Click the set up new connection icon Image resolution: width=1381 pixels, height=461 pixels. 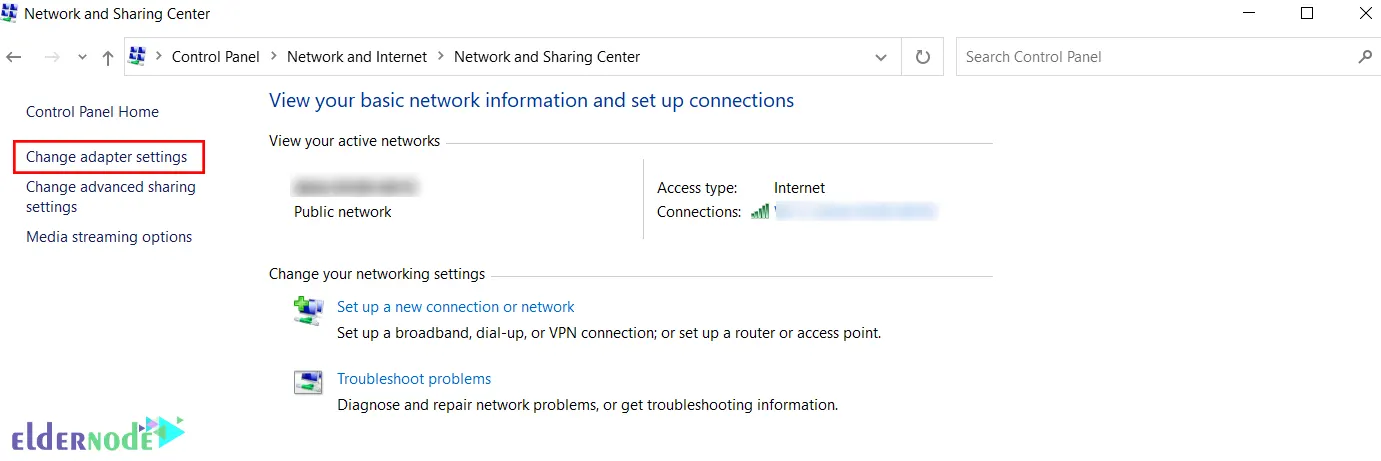pos(308,310)
